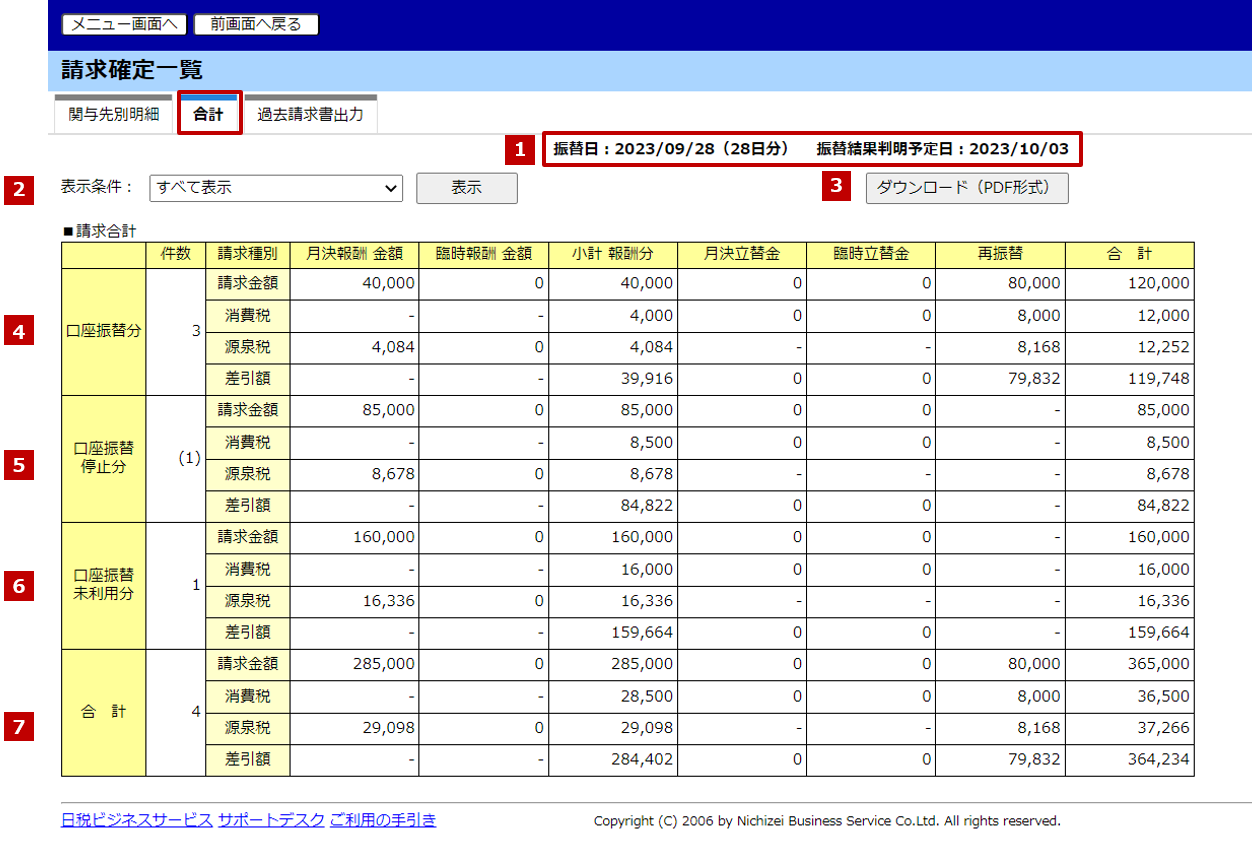Switch to the 関与先別明細 tab
This screenshot has height=862, width=1252.
[x=113, y=115]
